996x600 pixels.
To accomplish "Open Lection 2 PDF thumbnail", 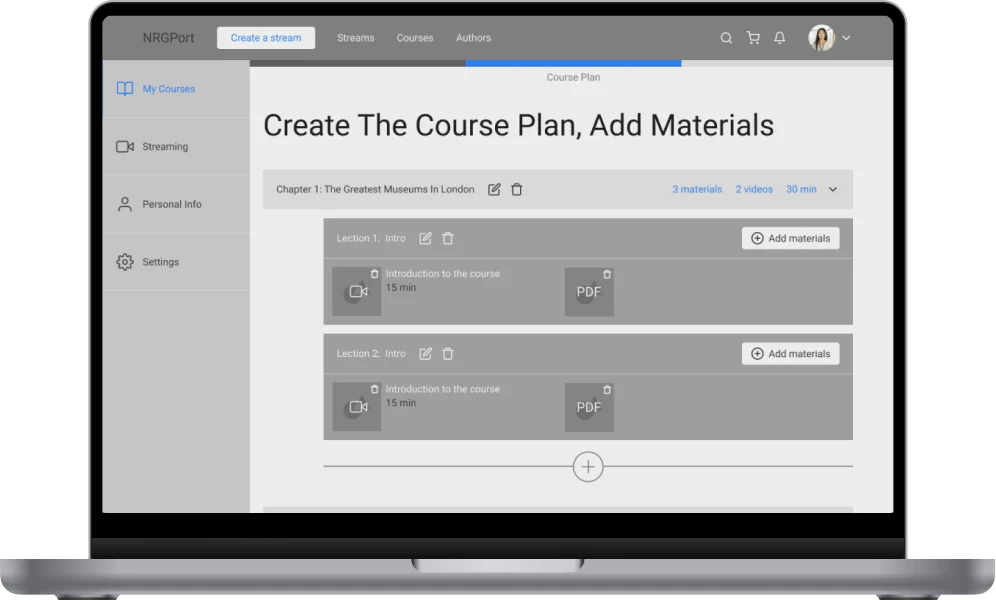I will pyautogui.click(x=589, y=407).
